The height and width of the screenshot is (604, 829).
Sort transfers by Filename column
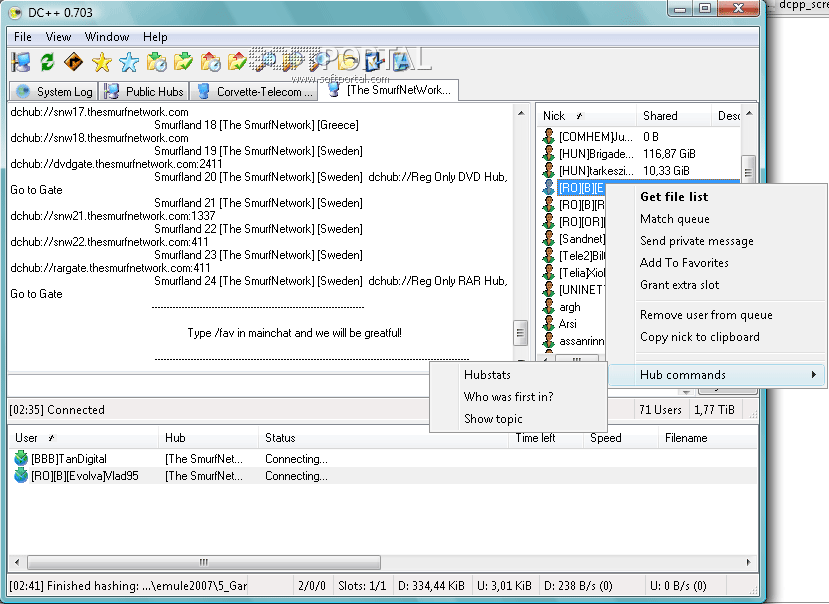[x=707, y=438]
